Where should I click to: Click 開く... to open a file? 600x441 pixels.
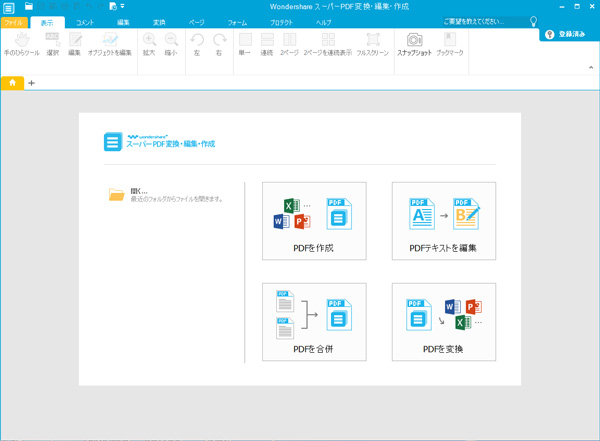tap(139, 191)
